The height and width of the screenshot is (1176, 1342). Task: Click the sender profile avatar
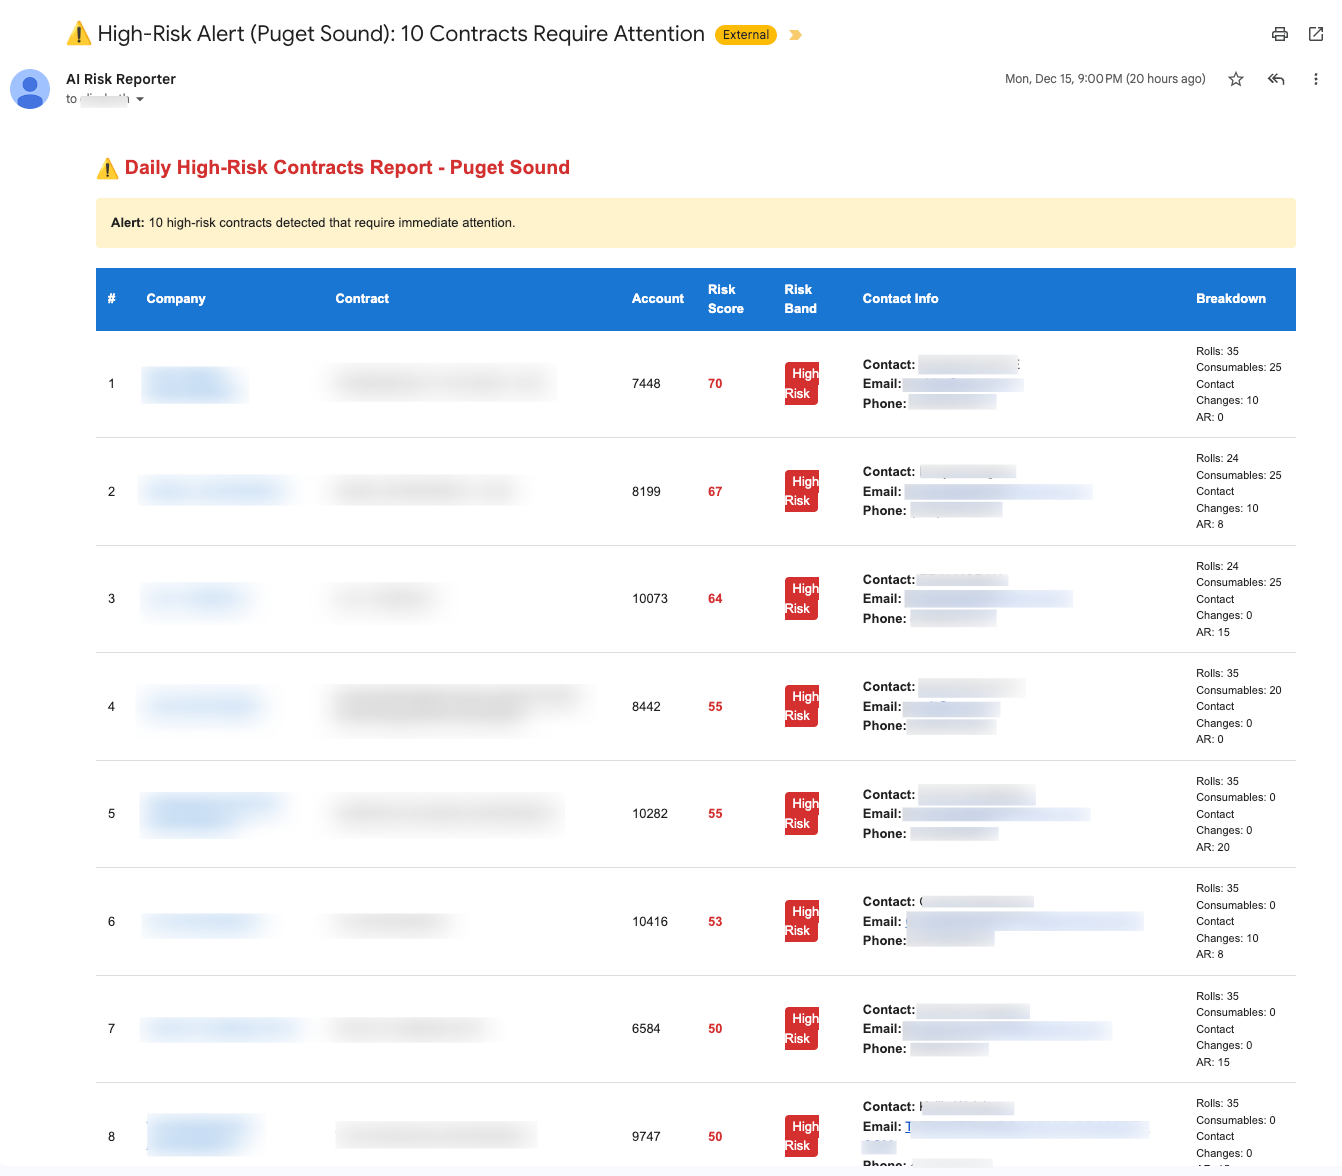[30, 89]
